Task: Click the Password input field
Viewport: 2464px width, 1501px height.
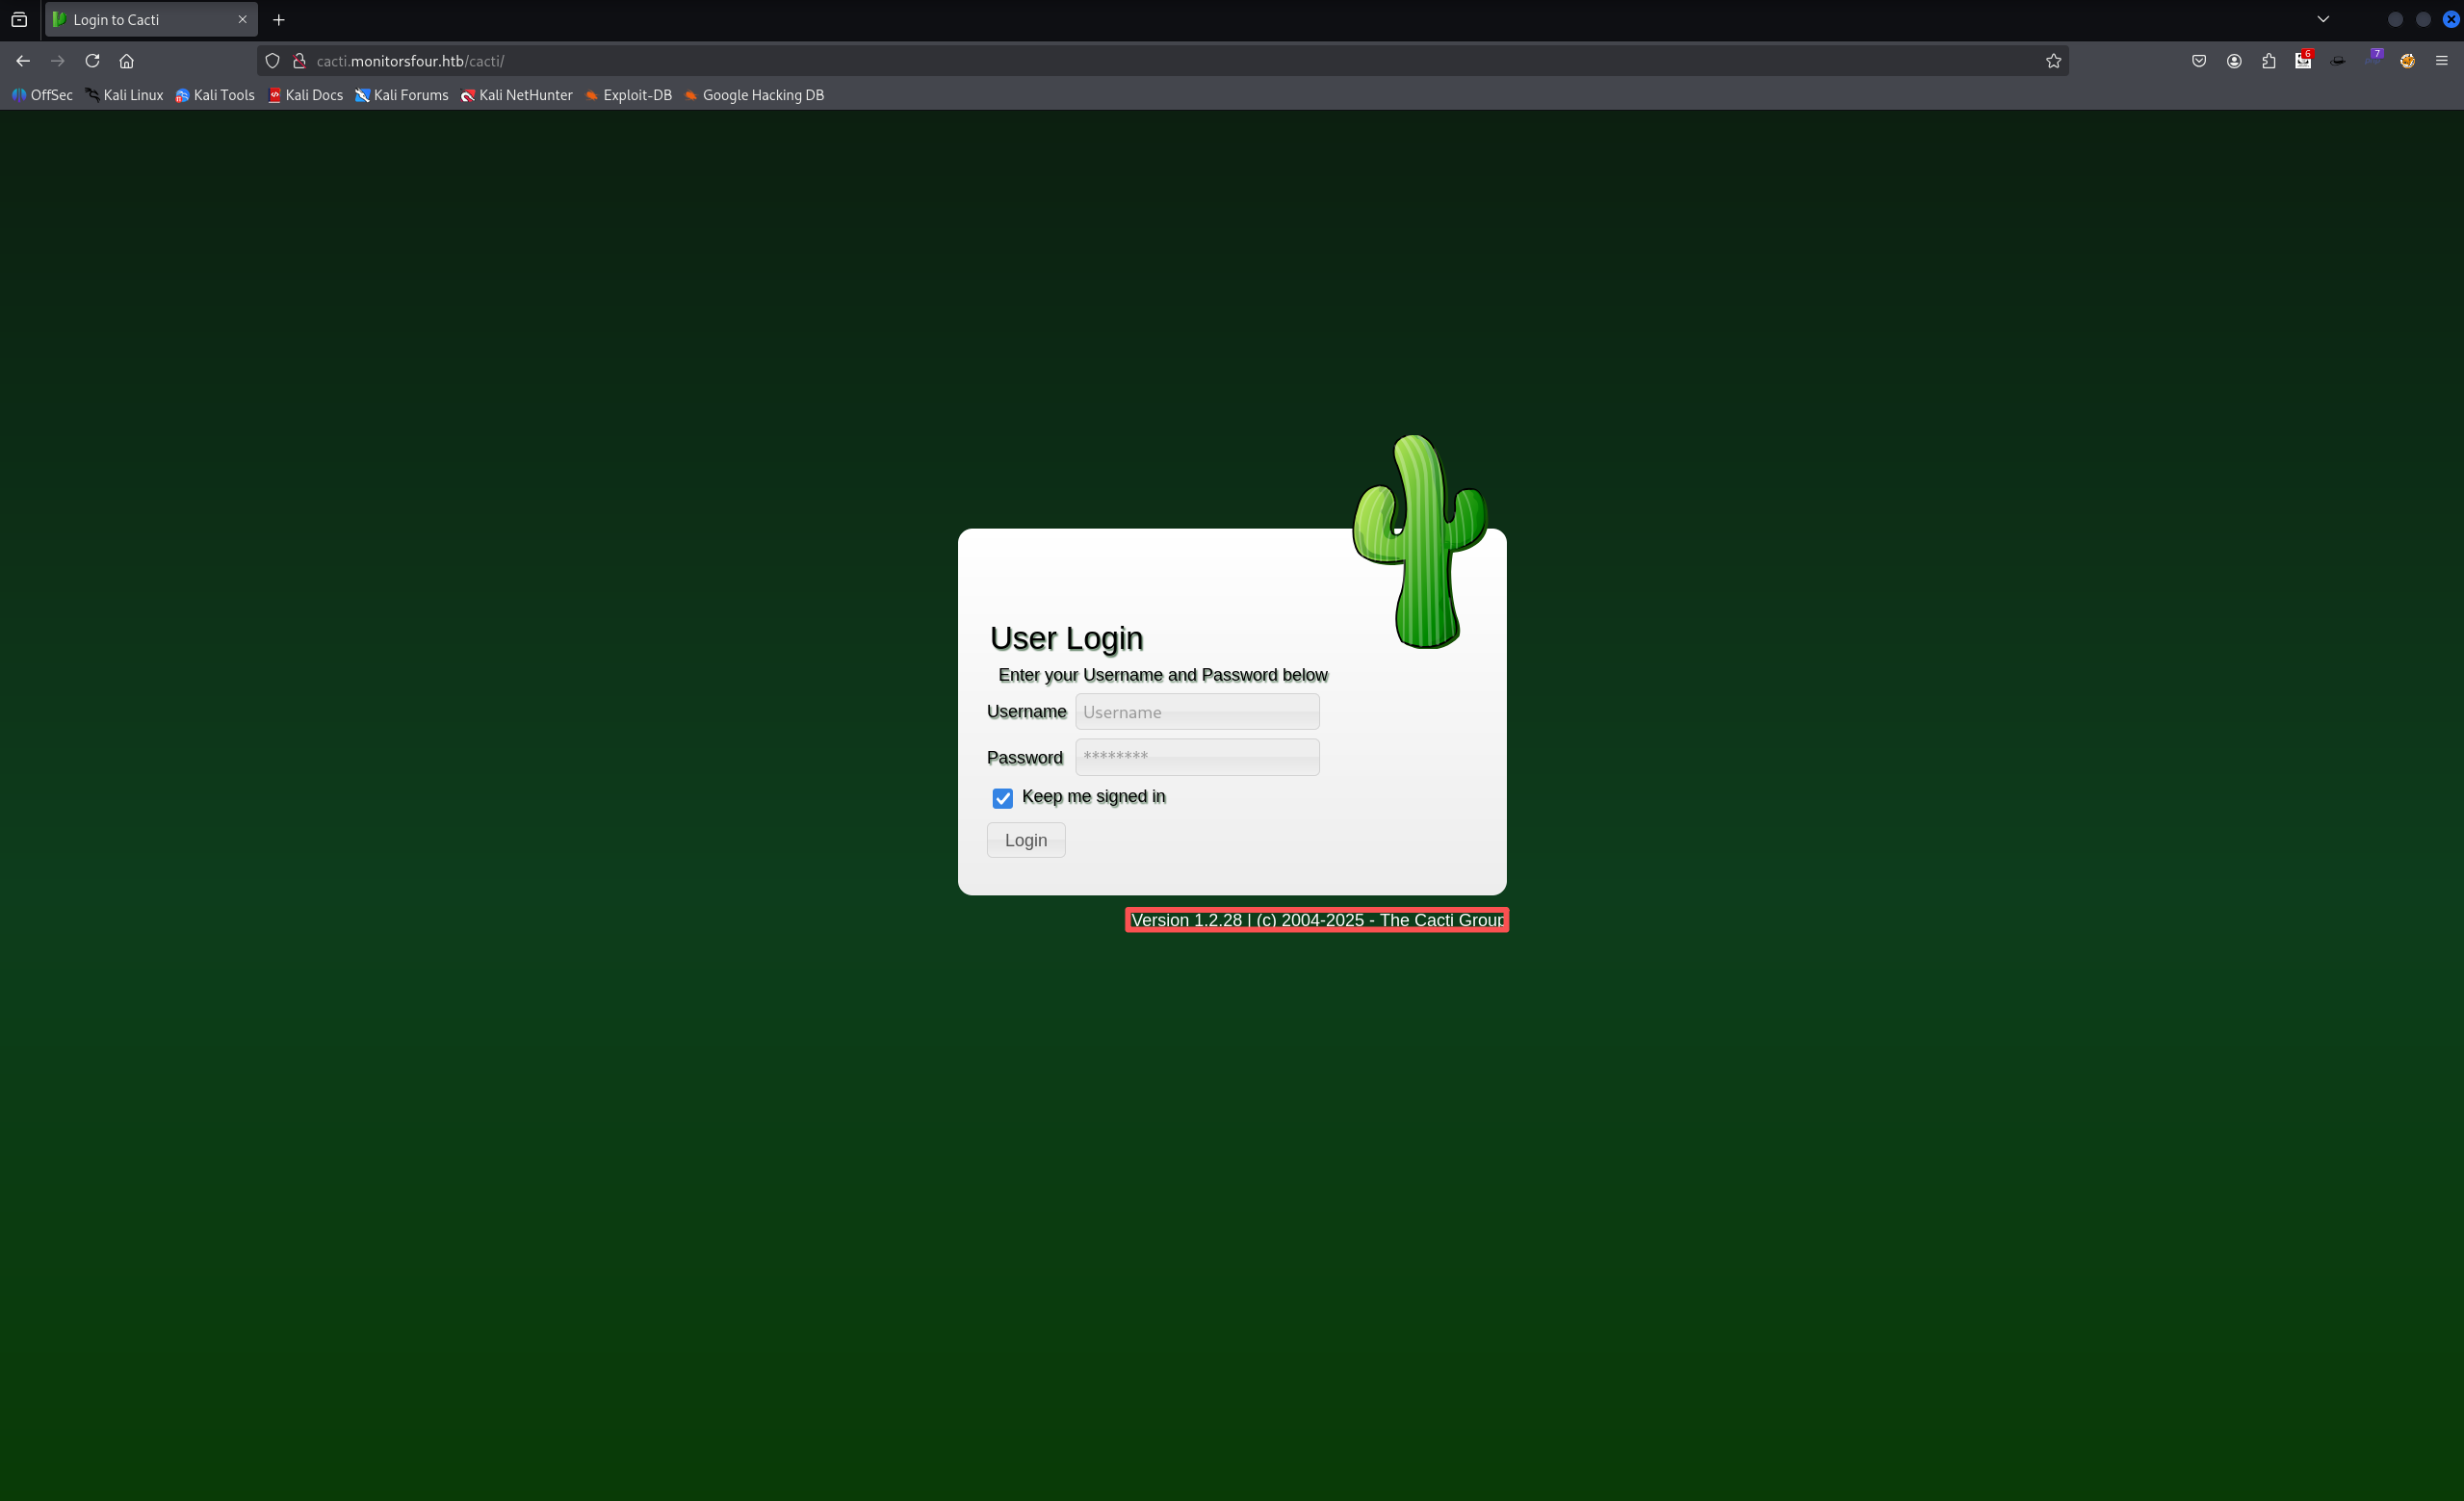Action: [1196, 757]
